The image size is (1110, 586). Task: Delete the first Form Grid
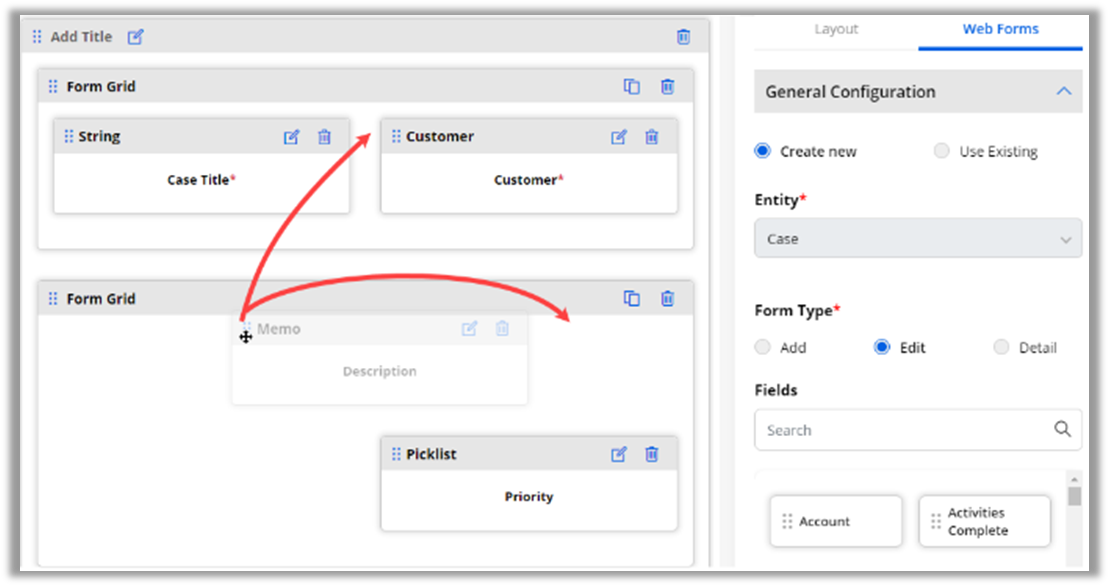pos(667,87)
